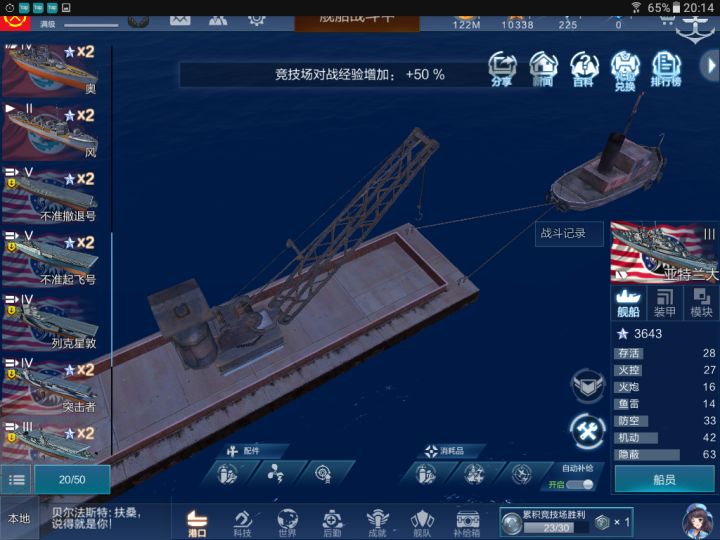The width and height of the screenshot is (720, 540).
Task: Tap the Wi-Fi status bar icon
Action: click(636, 7)
